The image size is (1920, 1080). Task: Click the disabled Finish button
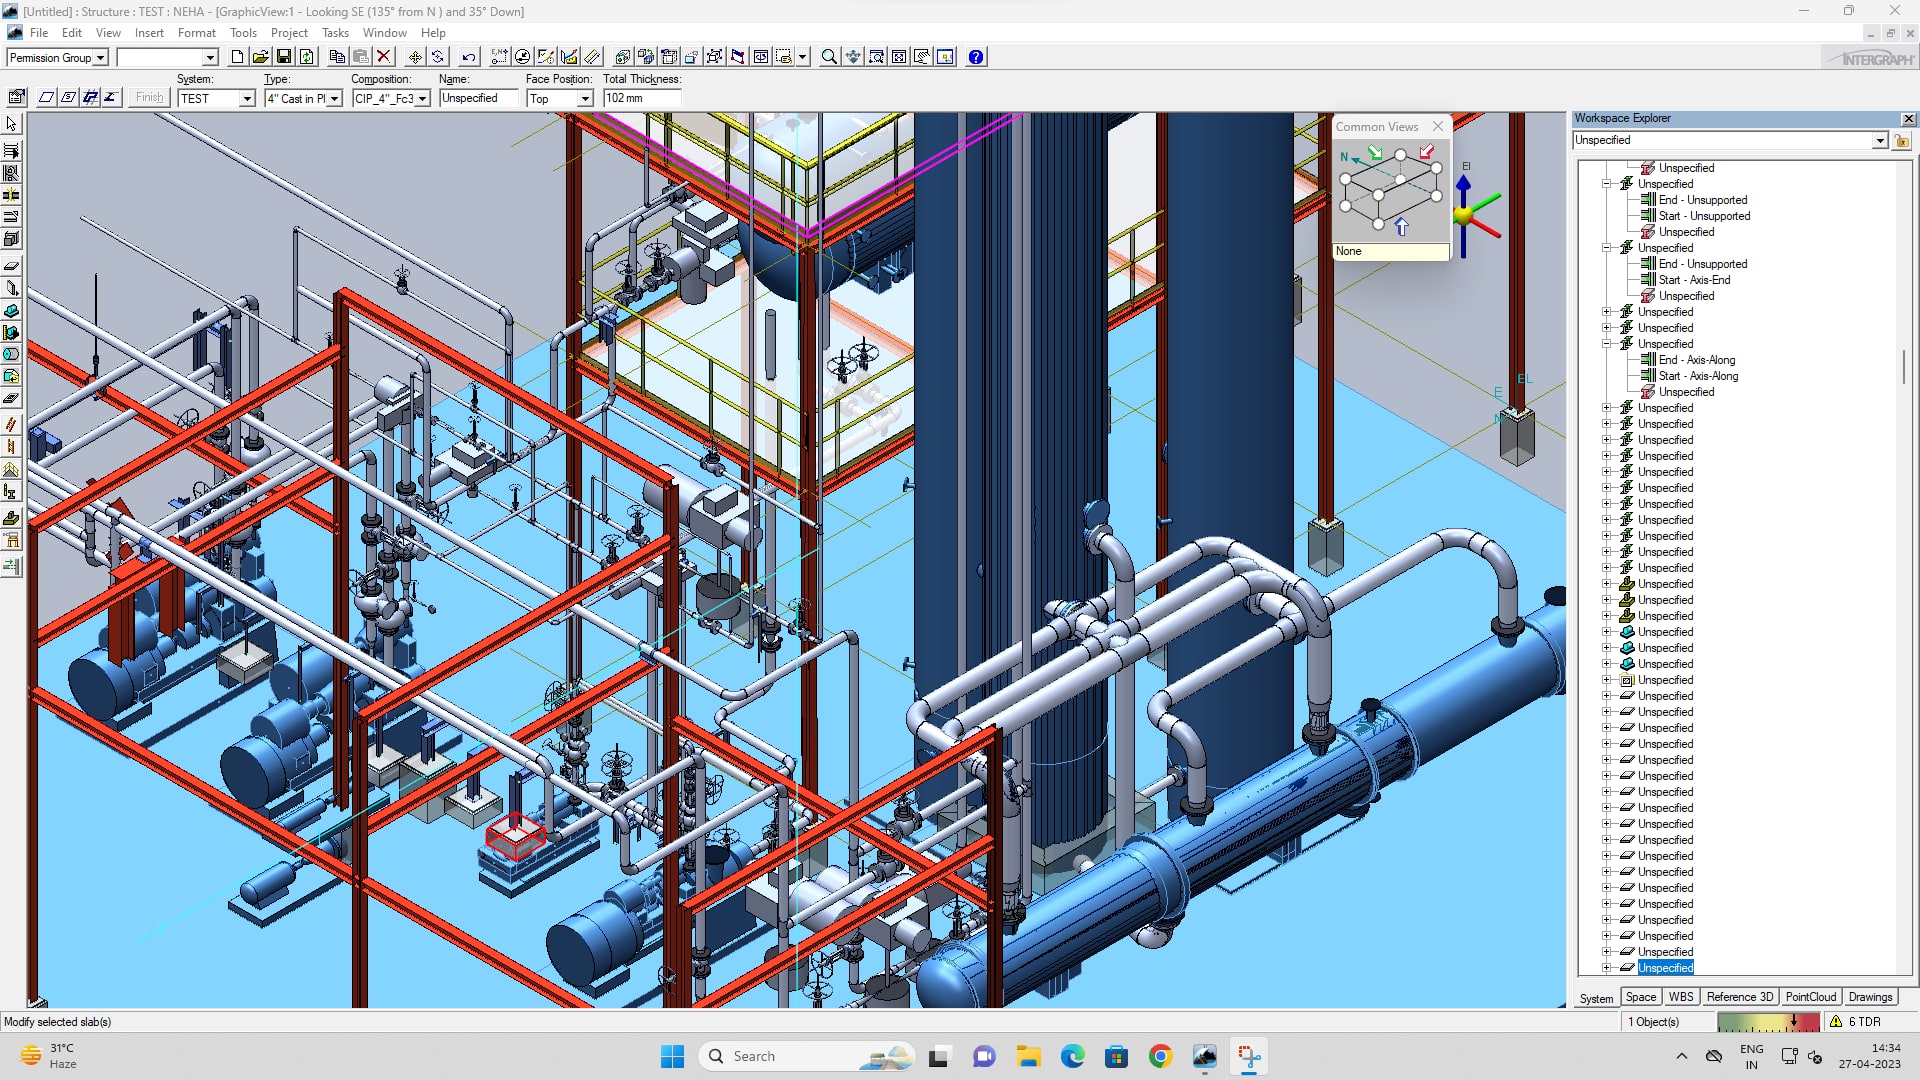coord(149,97)
